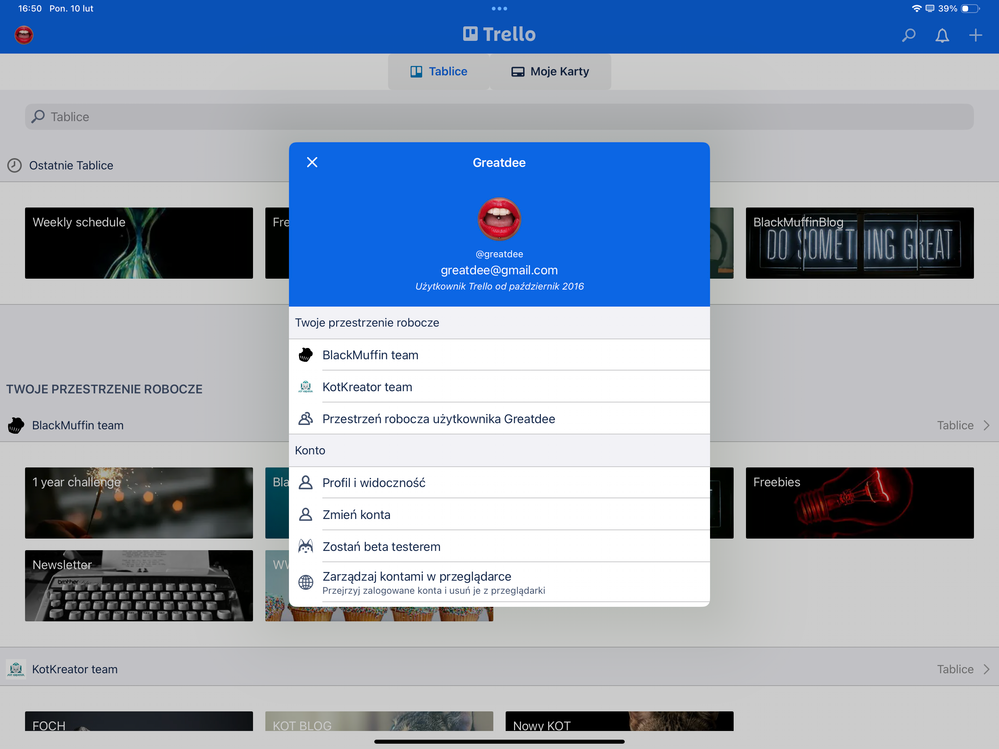Image resolution: width=999 pixels, height=749 pixels.
Task: Tap the plus icon to create board
Action: coord(975,35)
